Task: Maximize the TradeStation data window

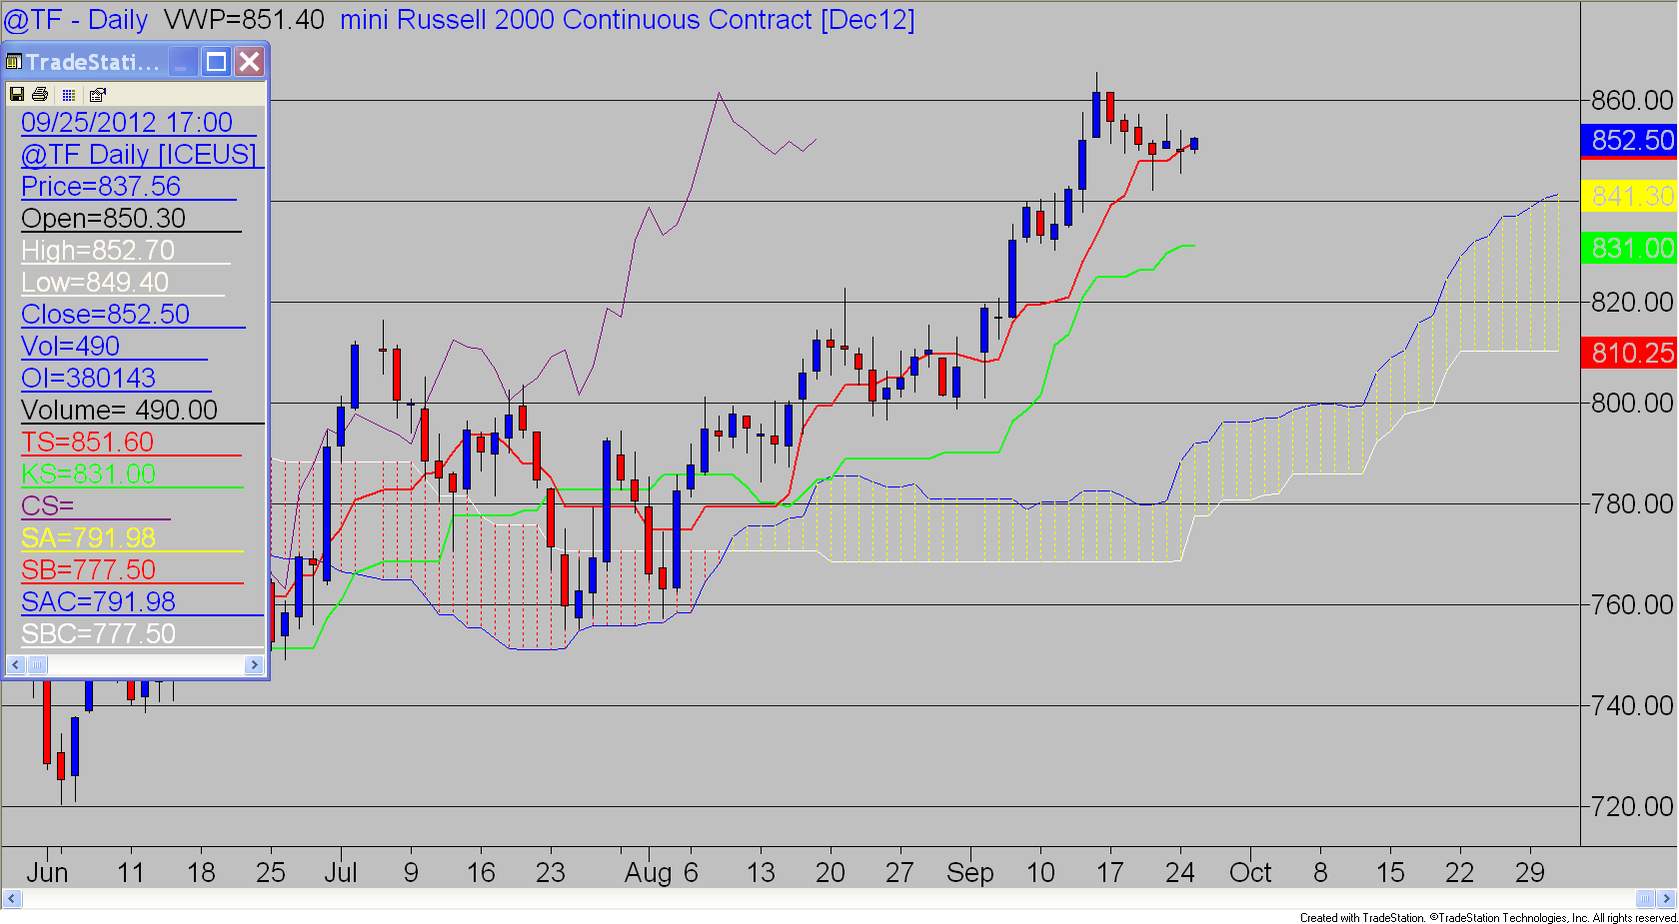Action: click(216, 62)
